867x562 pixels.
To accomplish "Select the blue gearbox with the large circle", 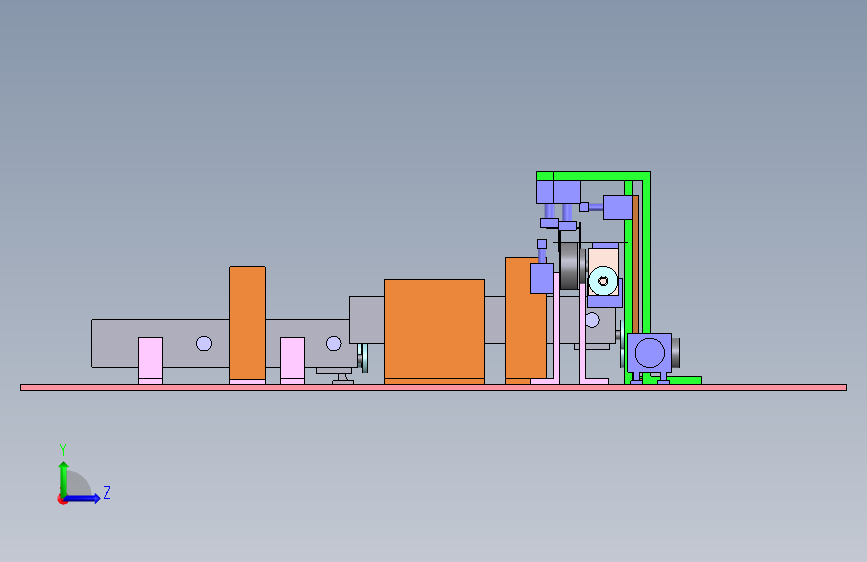I will 650,353.
